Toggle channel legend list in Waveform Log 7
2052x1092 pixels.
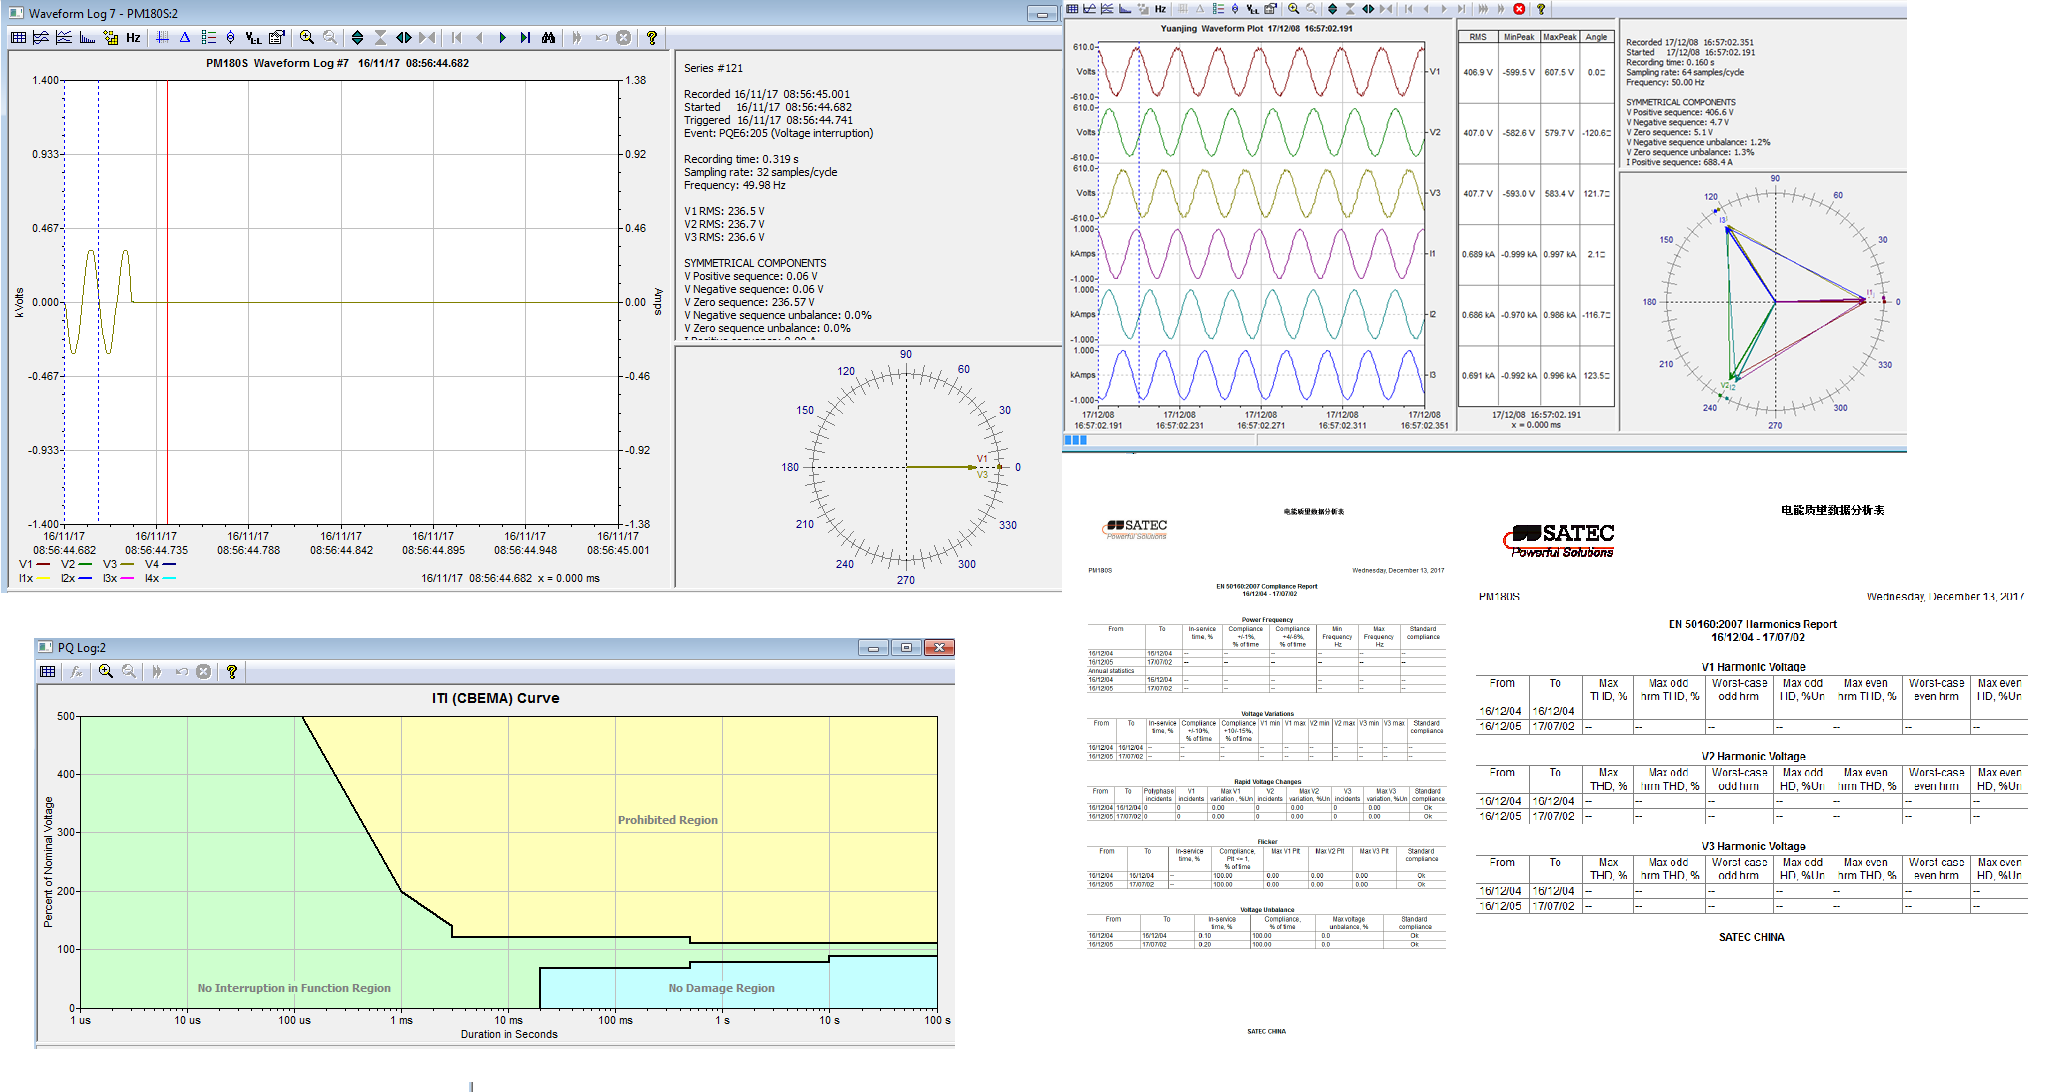click(x=208, y=38)
